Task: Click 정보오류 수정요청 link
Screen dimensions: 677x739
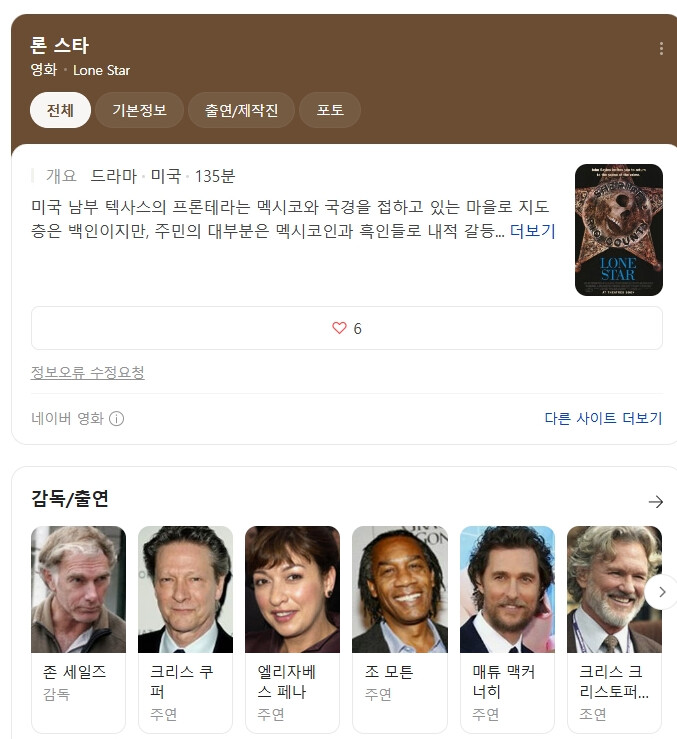Action: 88,373
